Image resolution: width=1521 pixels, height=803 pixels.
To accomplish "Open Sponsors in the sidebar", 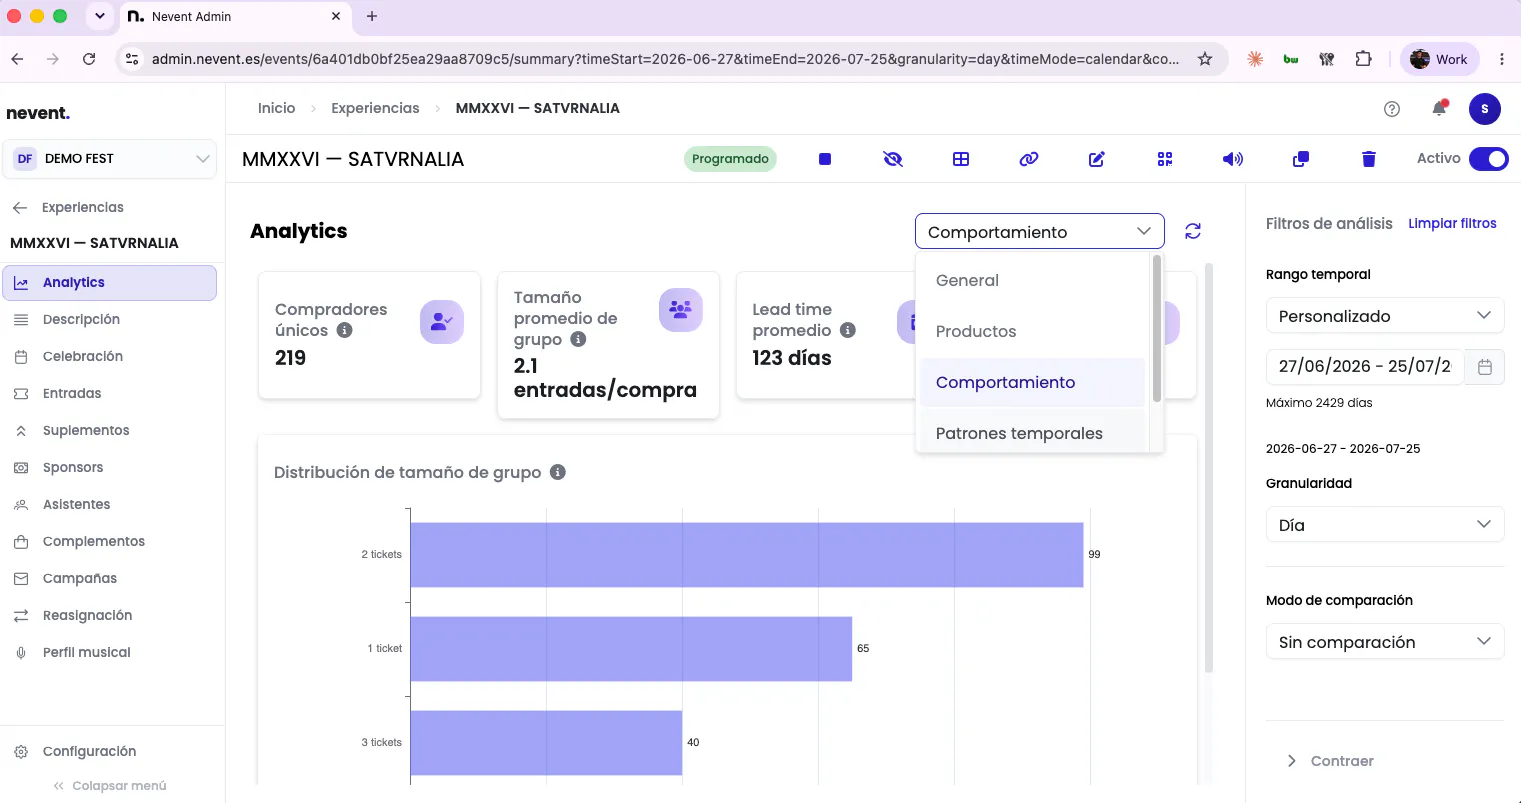I will (110, 468).
